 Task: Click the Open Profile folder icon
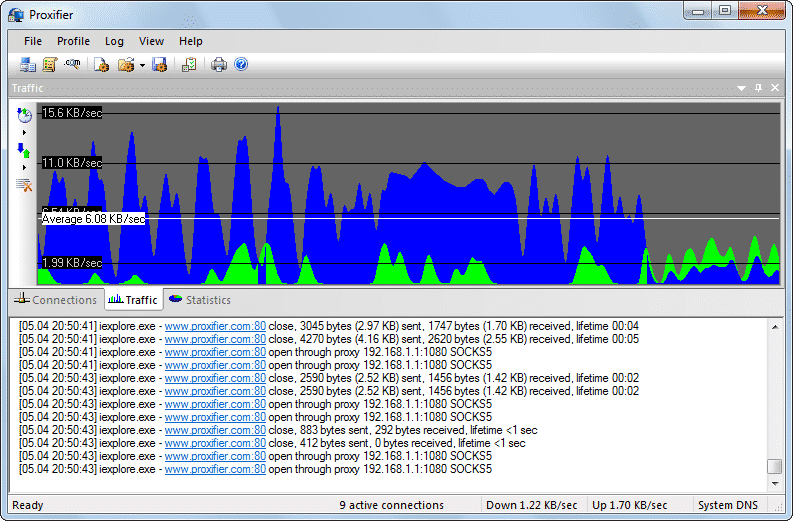click(x=126, y=65)
